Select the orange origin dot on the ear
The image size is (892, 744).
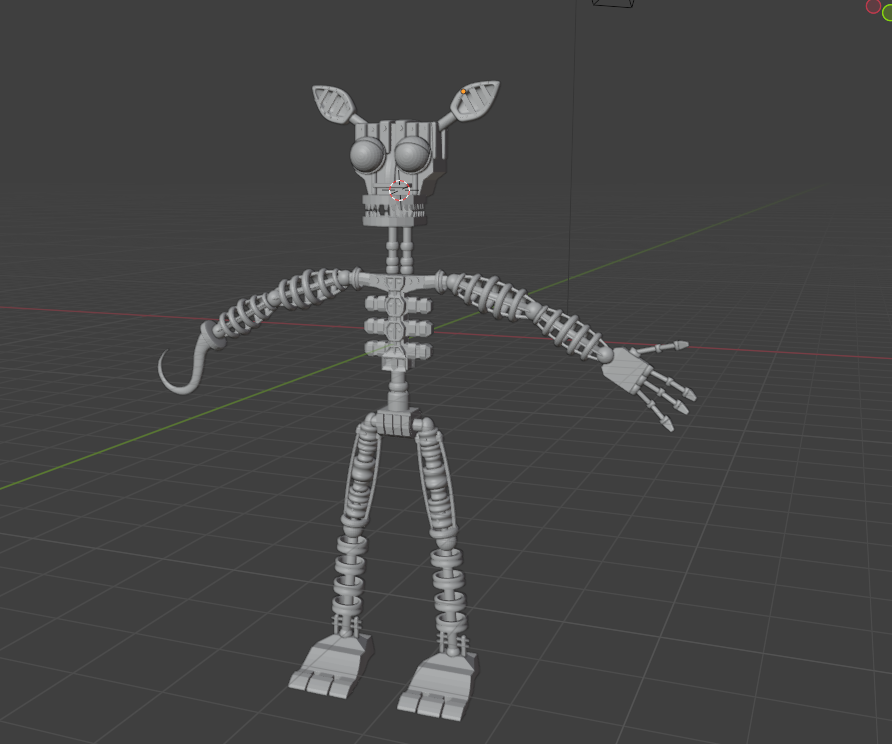(464, 91)
